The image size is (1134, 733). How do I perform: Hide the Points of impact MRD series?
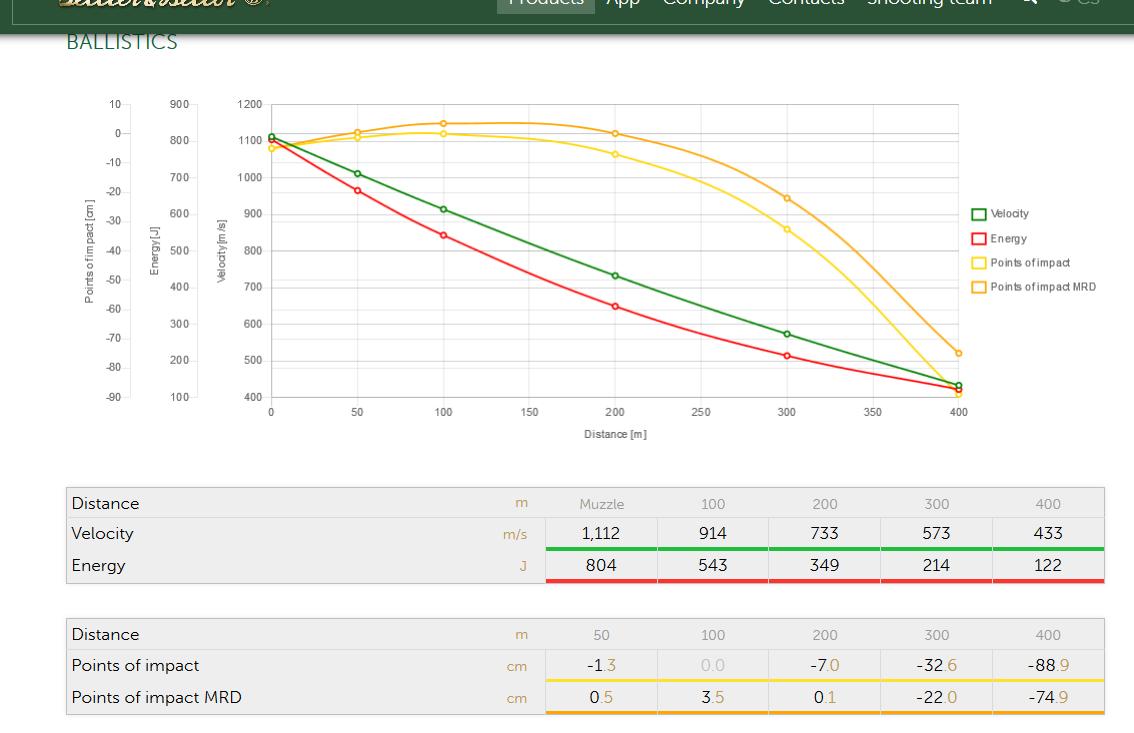[1042, 287]
